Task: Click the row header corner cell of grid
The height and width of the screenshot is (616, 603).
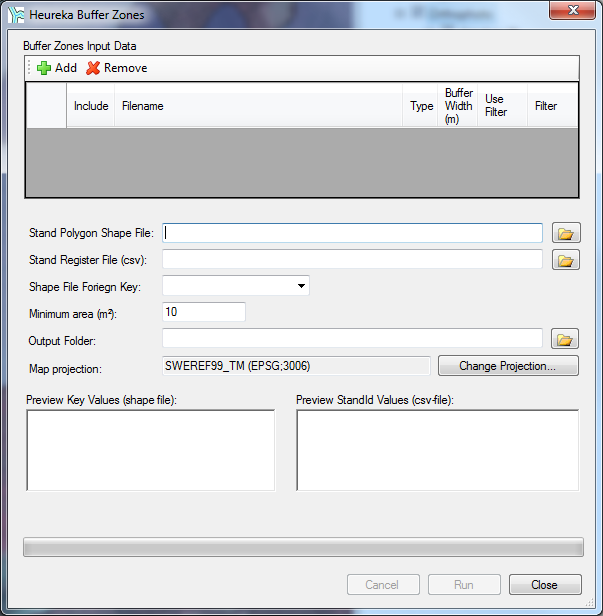Action: 46,105
